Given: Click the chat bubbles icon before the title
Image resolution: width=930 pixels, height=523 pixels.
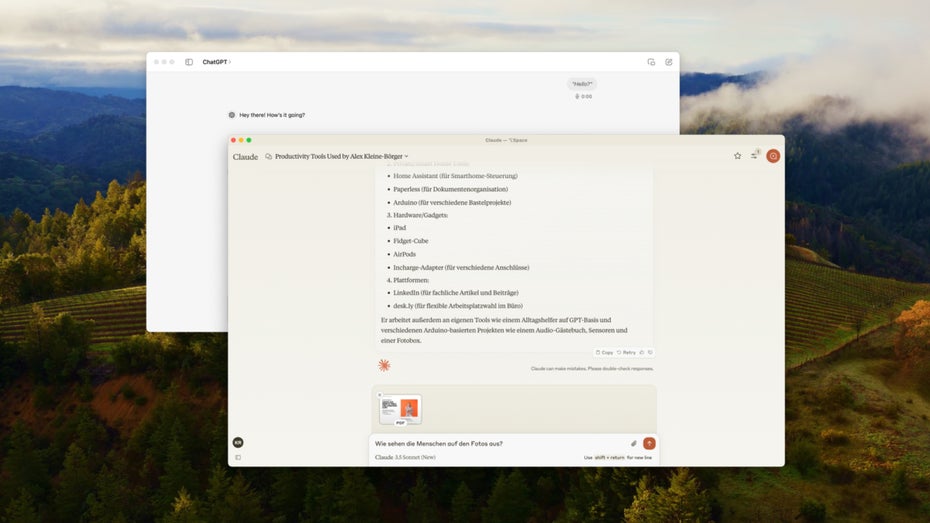Looking at the screenshot, I should click(x=269, y=157).
